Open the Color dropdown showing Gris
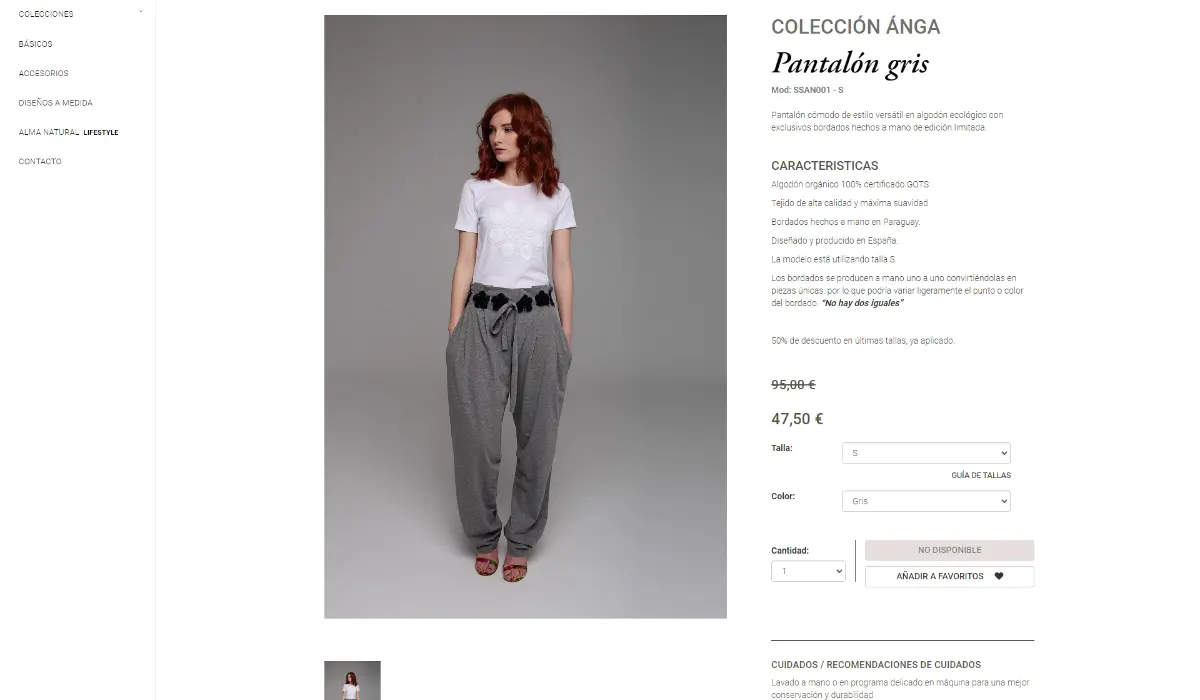 pos(926,501)
